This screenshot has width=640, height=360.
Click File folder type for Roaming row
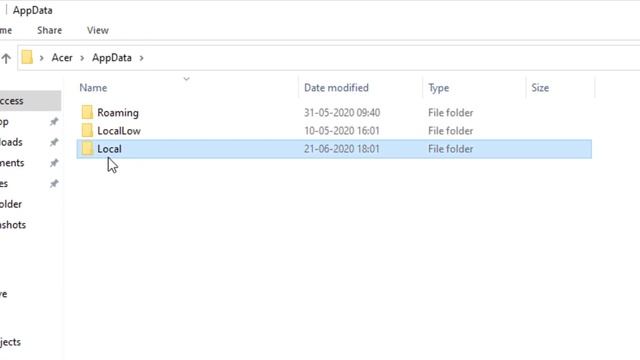point(451,113)
